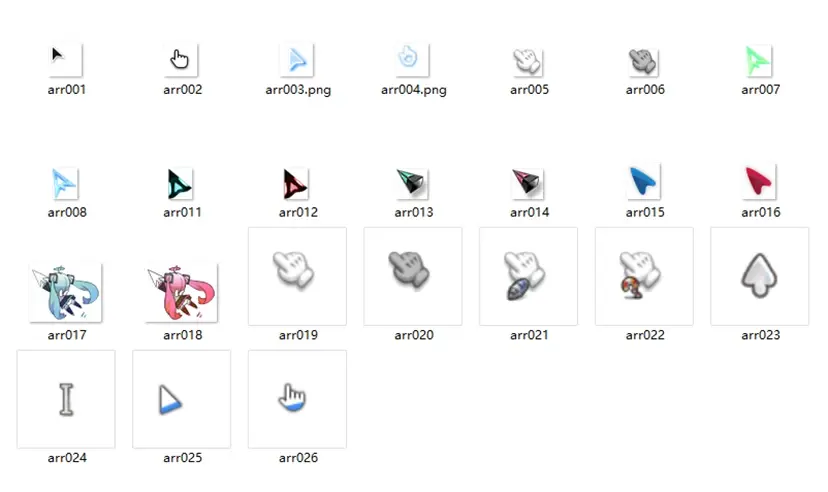Select the arr013 green-tipped black arrow
This screenshot has height=492, width=828.
[413, 183]
